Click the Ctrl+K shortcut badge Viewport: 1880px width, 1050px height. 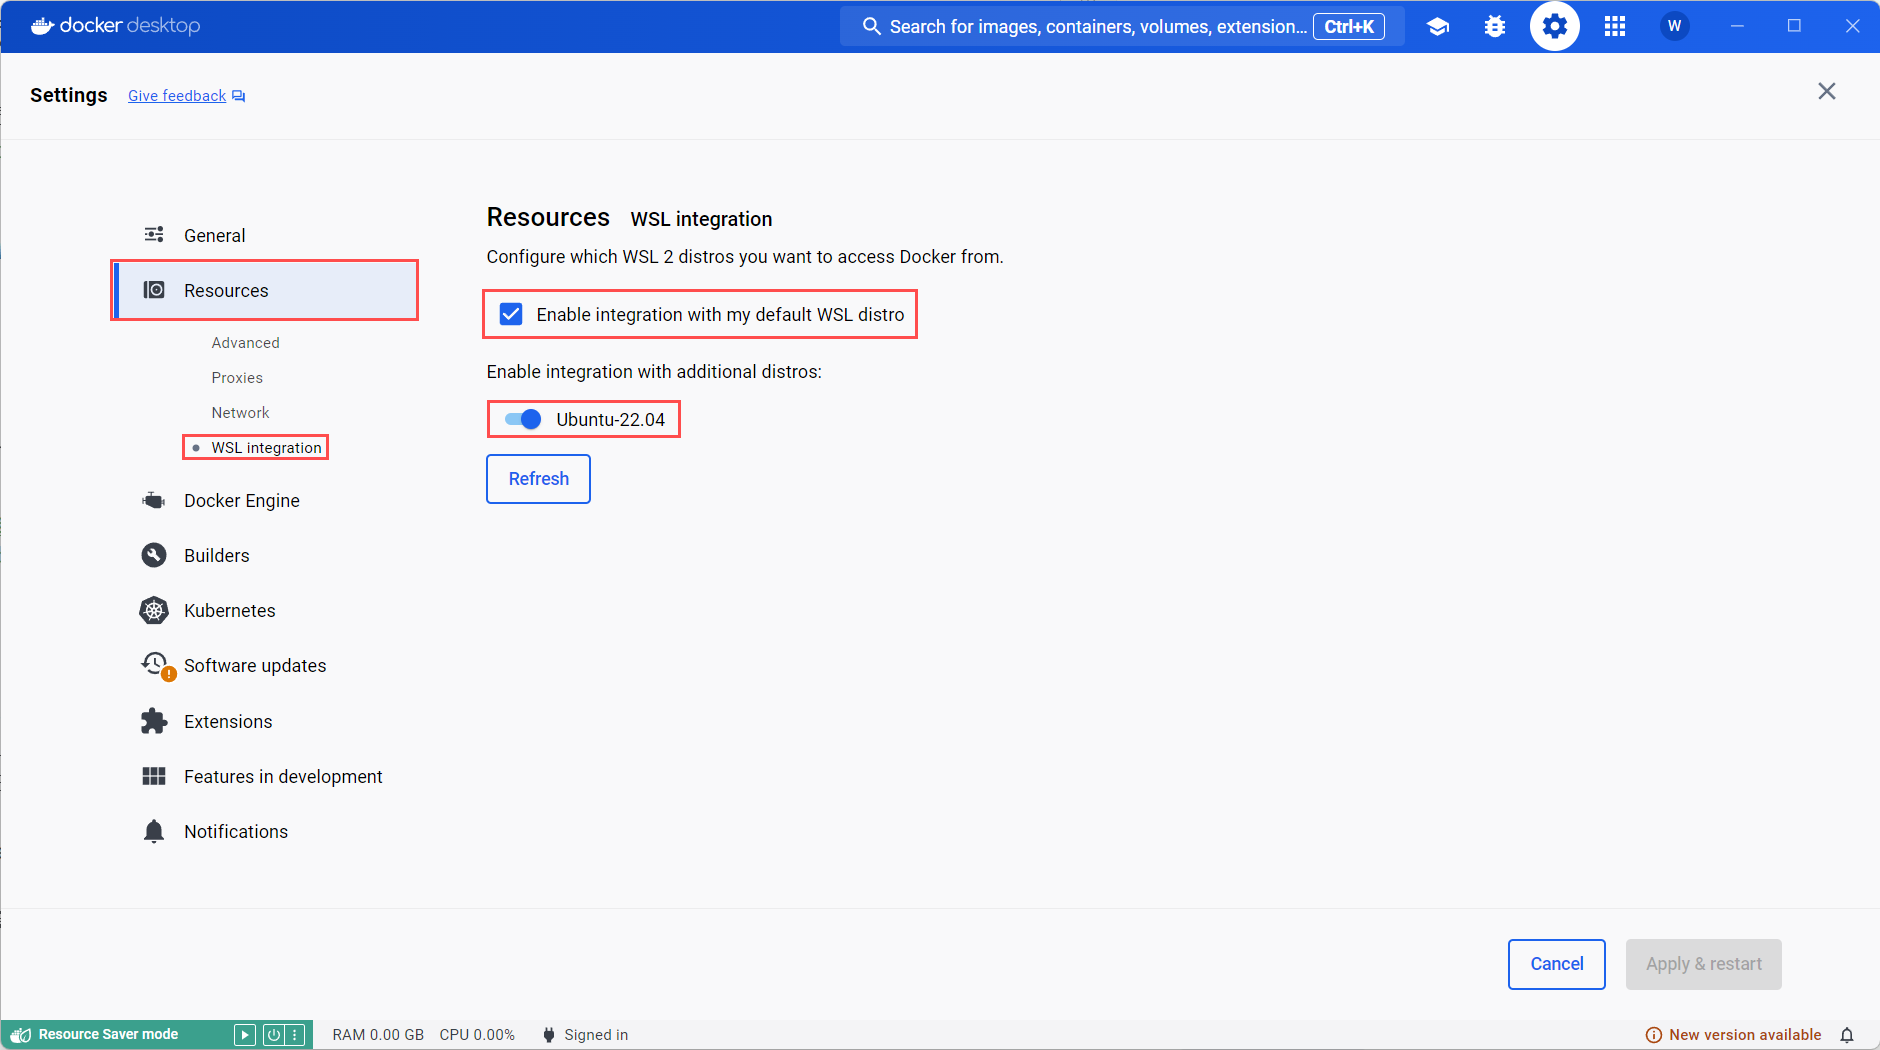click(x=1349, y=27)
